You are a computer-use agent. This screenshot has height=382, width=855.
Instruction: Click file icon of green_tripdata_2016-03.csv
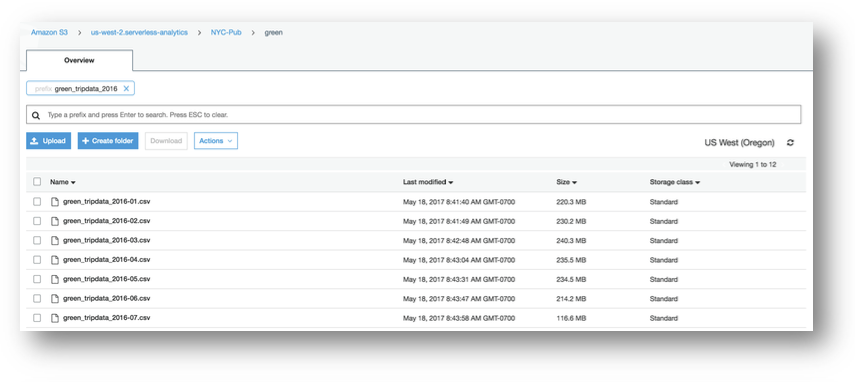[x=55, y=240]
